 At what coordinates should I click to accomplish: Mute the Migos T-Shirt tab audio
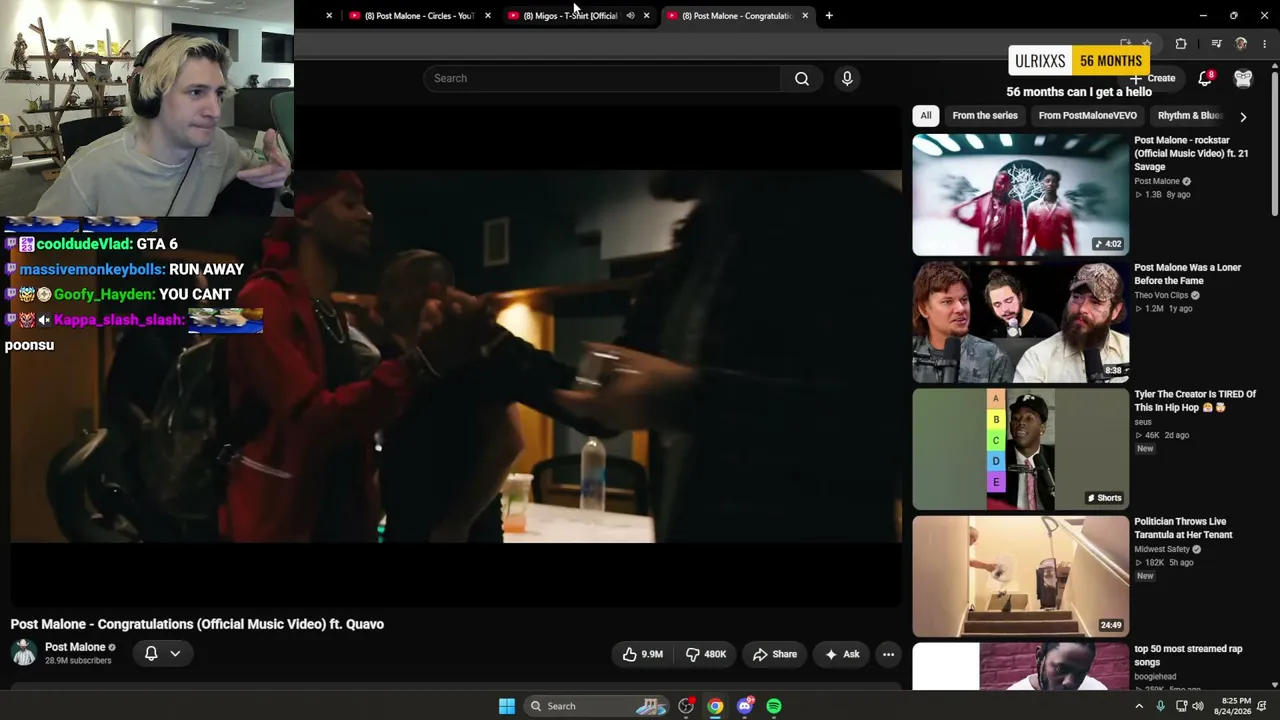coord(630,16)
